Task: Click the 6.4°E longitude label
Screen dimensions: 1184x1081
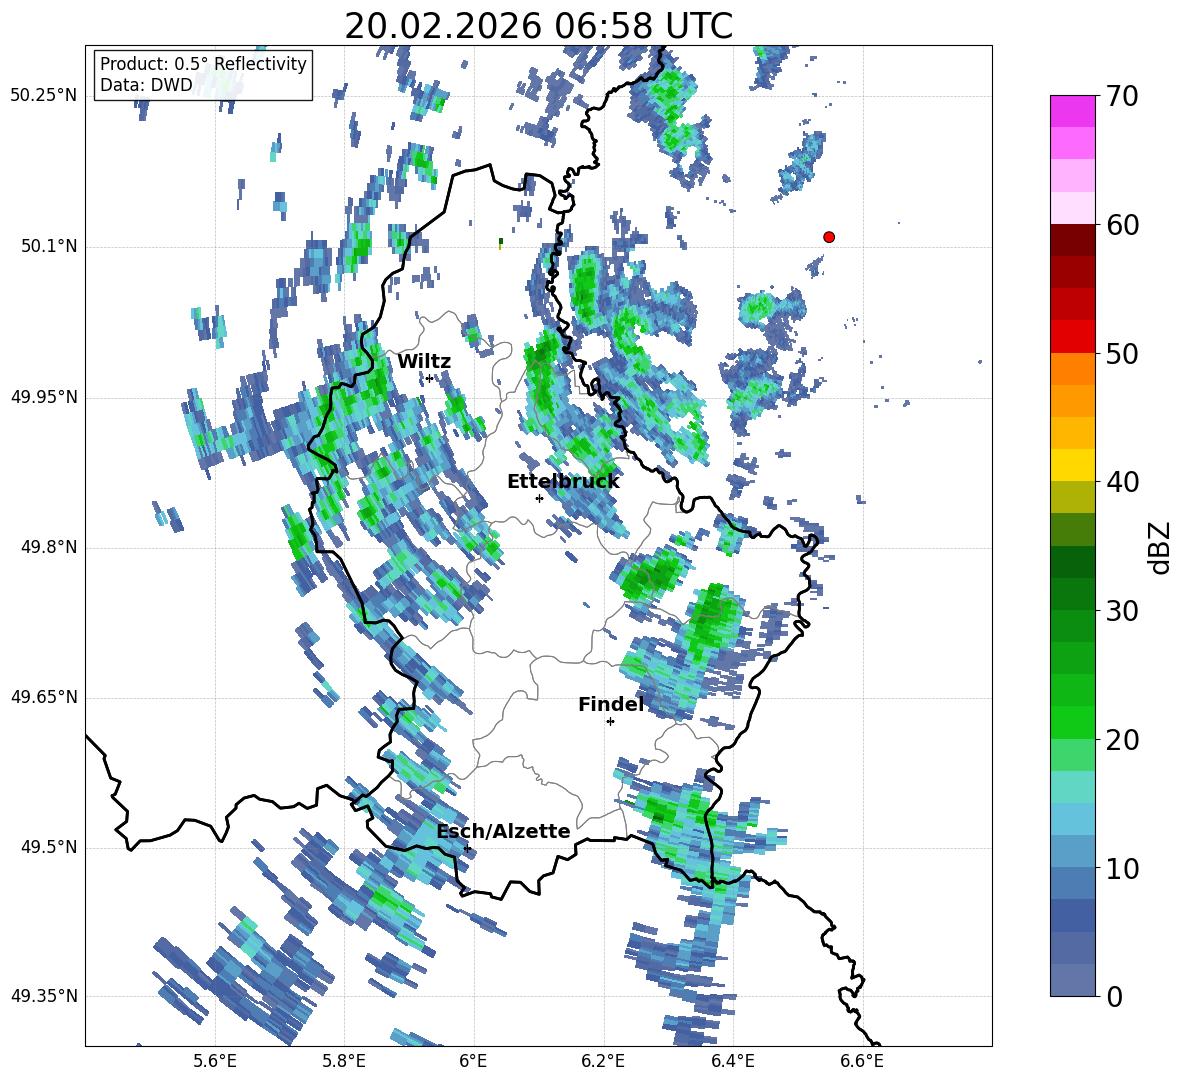Action: point(732,1061)
